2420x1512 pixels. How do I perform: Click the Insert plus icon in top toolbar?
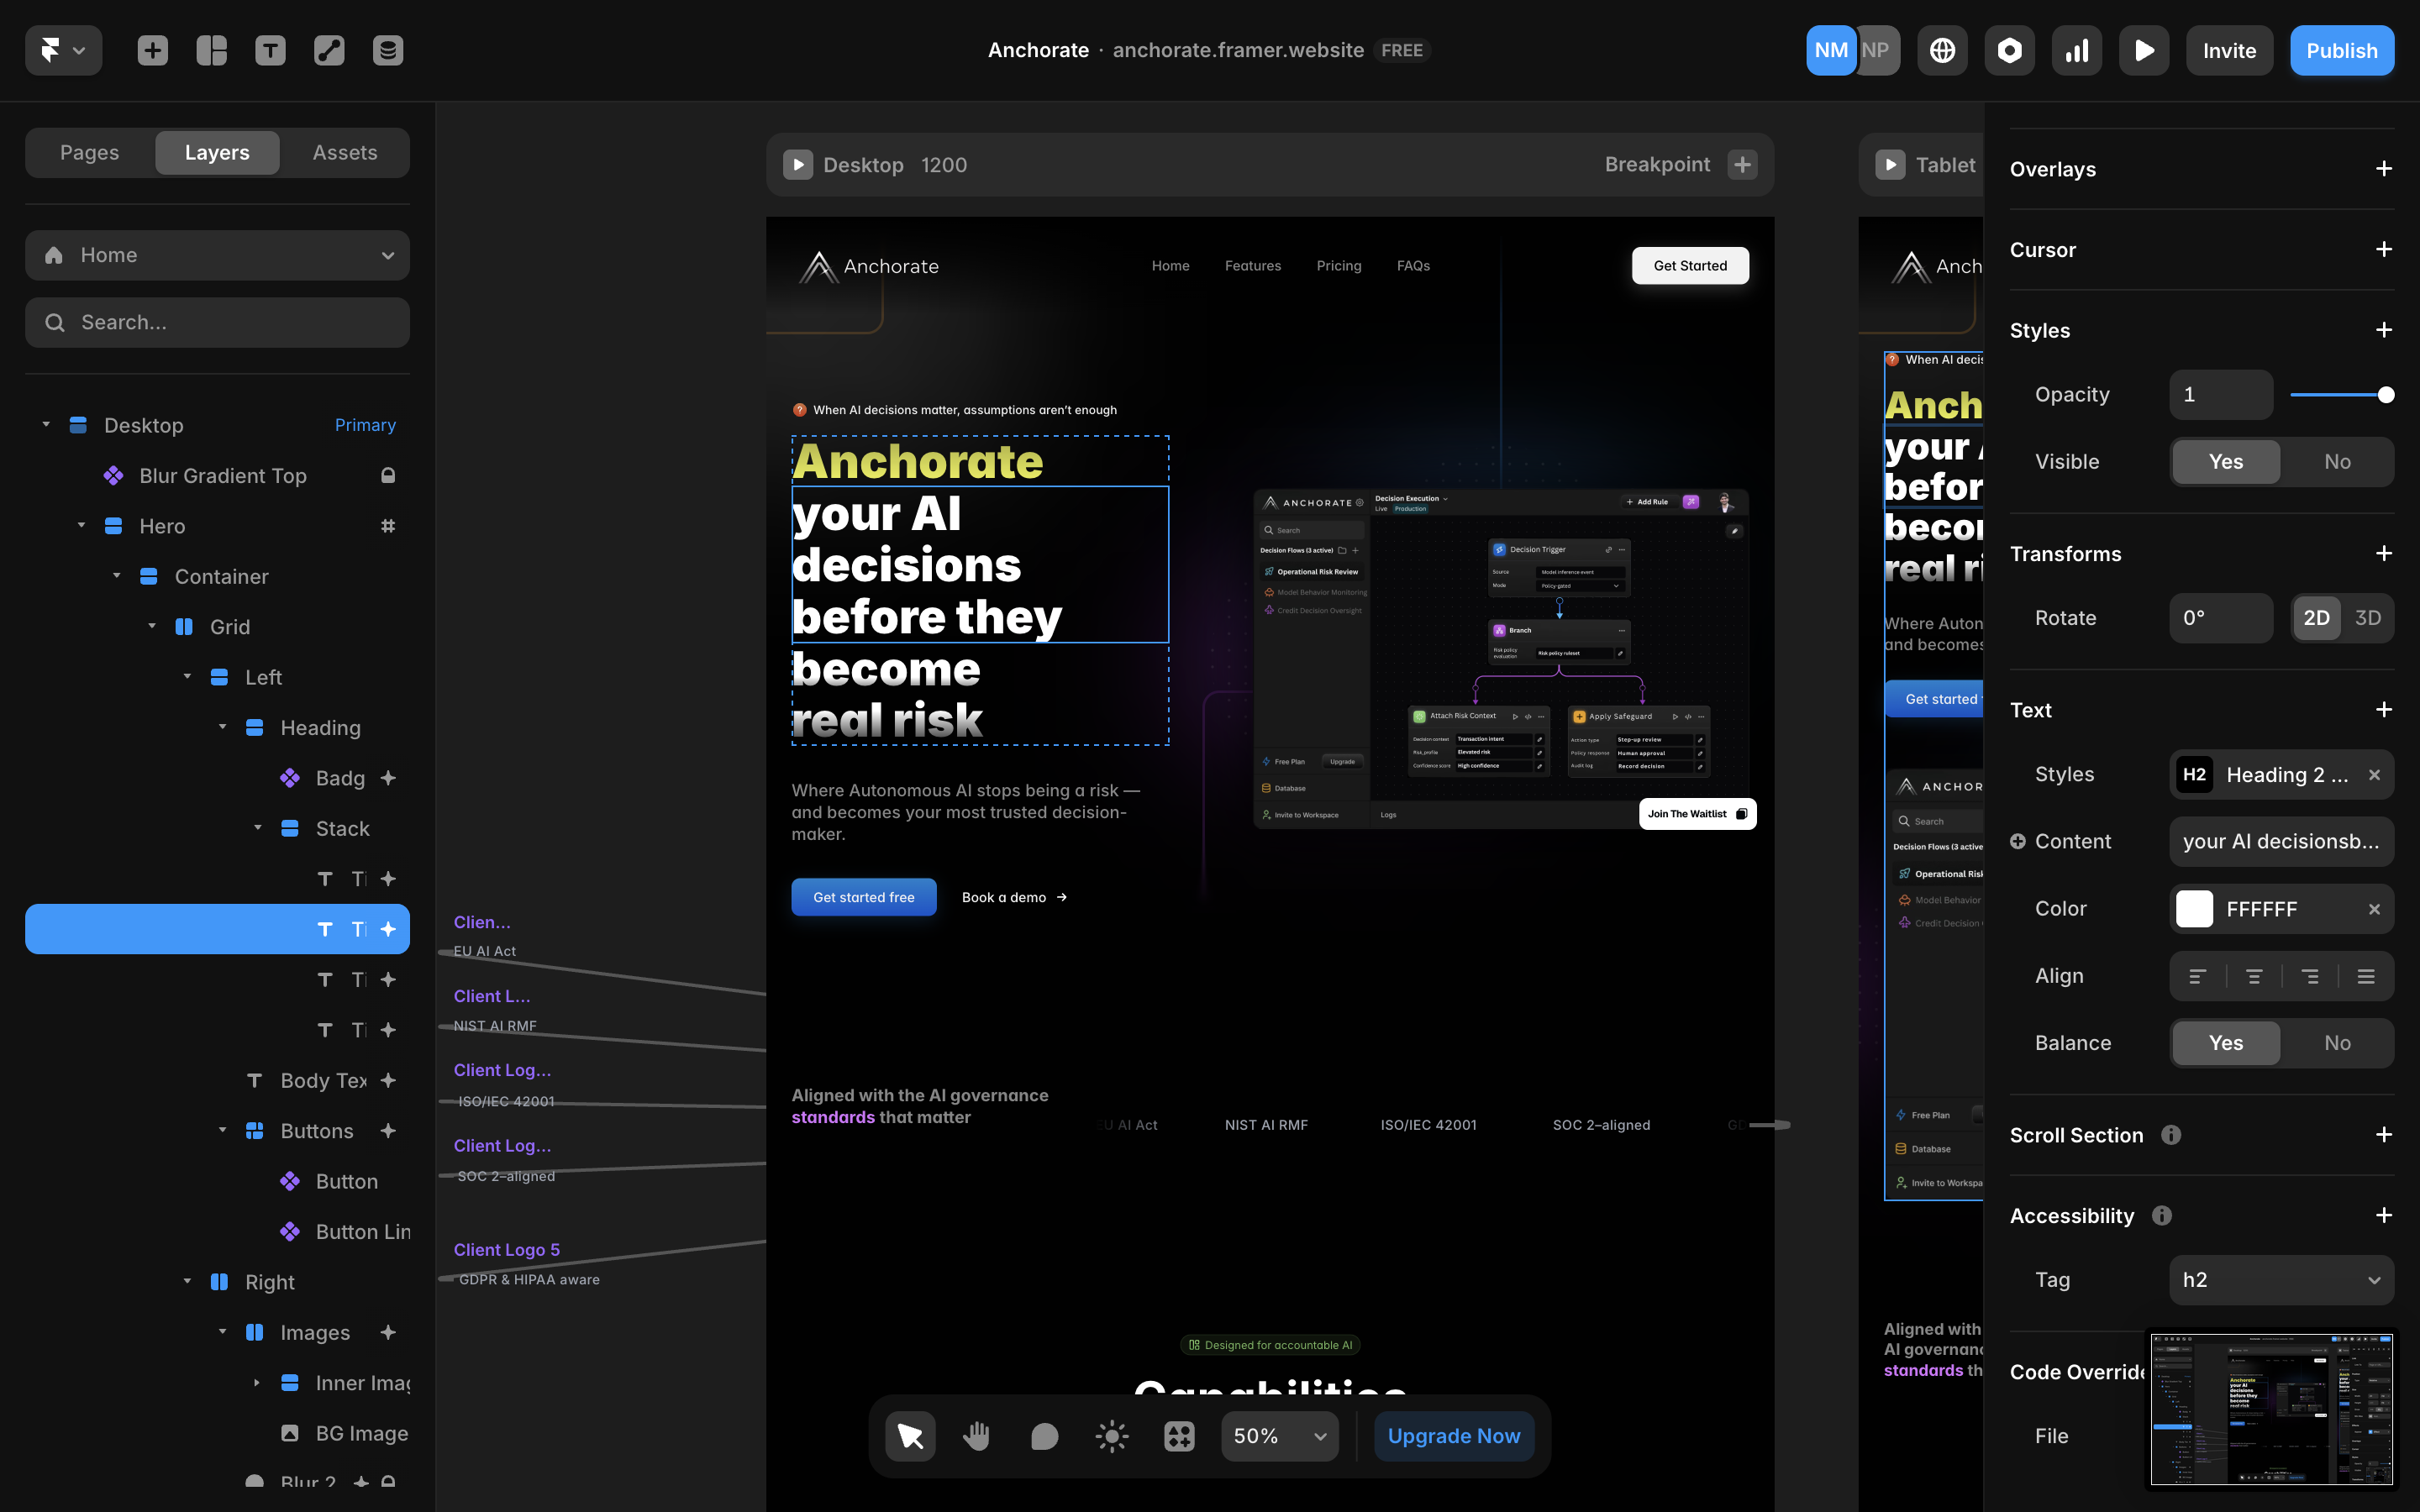(x=152, y=50)
